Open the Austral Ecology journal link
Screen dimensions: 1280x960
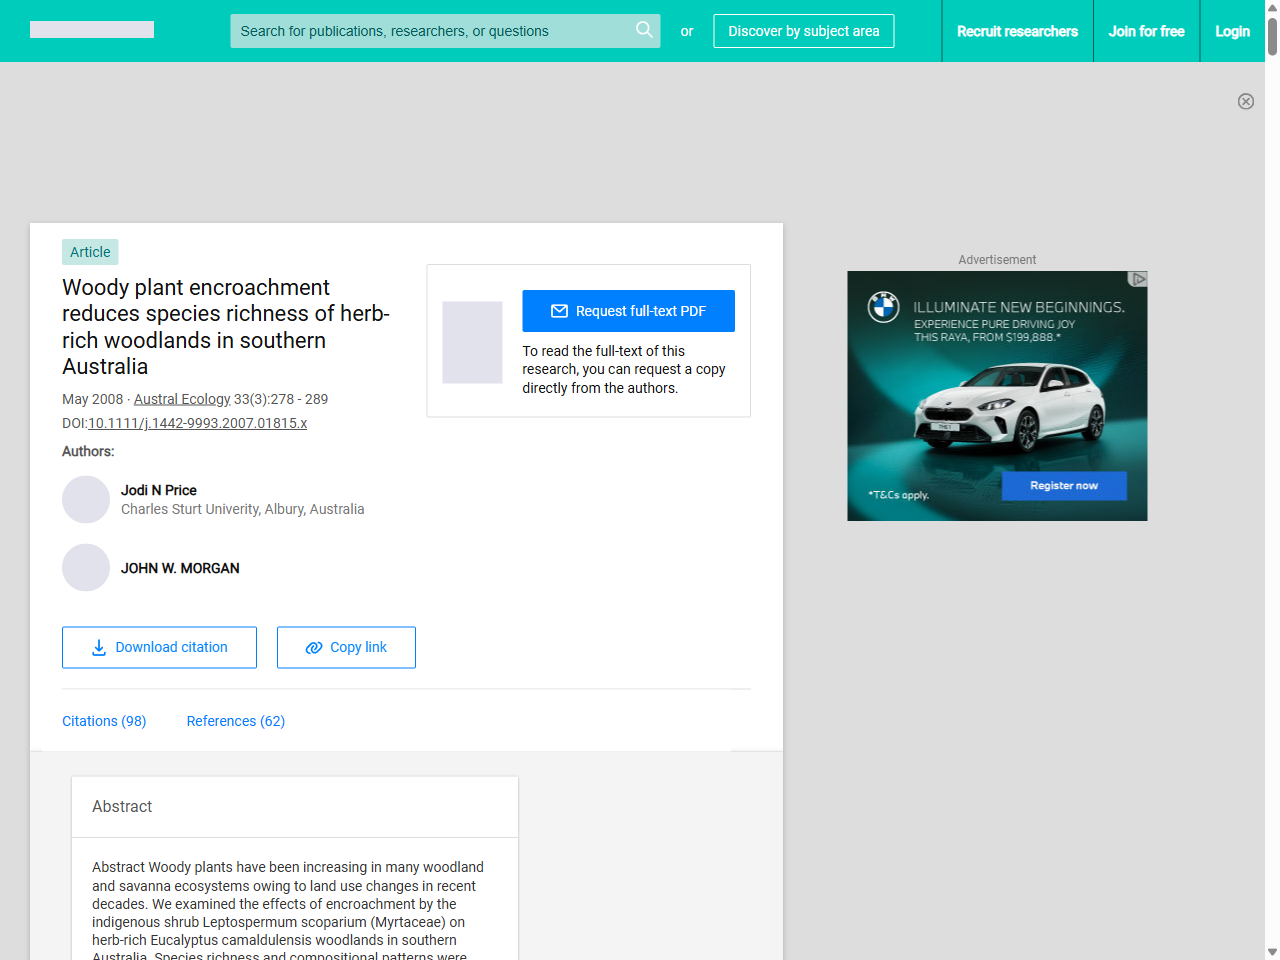[x=182, y=399]
